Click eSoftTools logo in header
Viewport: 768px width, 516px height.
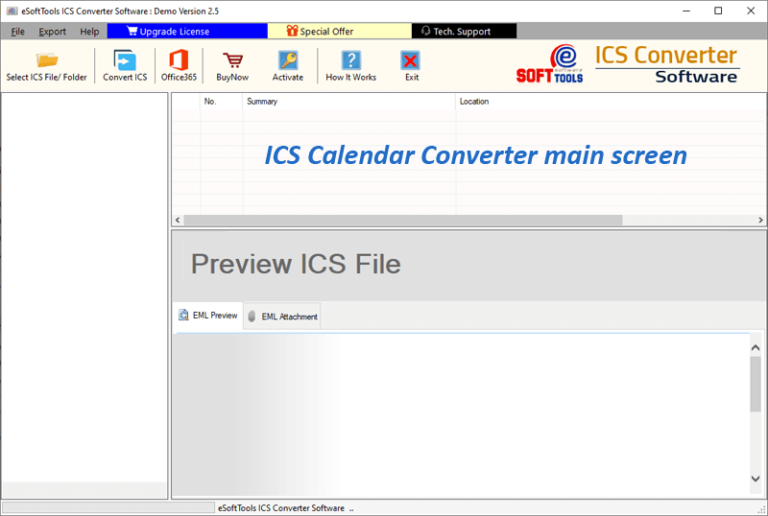[550, 64]
